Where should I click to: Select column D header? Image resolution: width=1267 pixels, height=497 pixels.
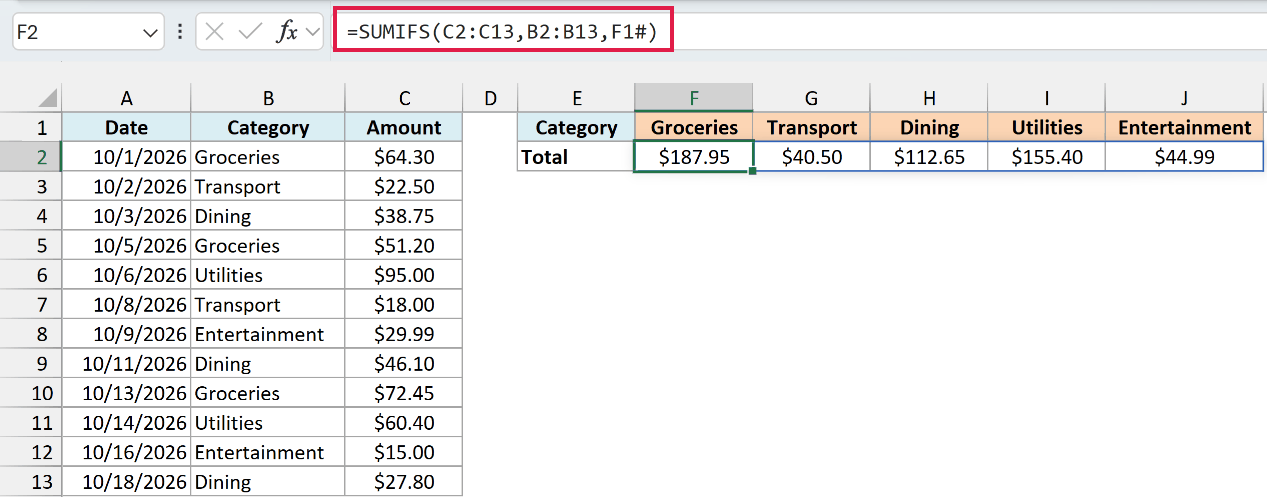490,98
